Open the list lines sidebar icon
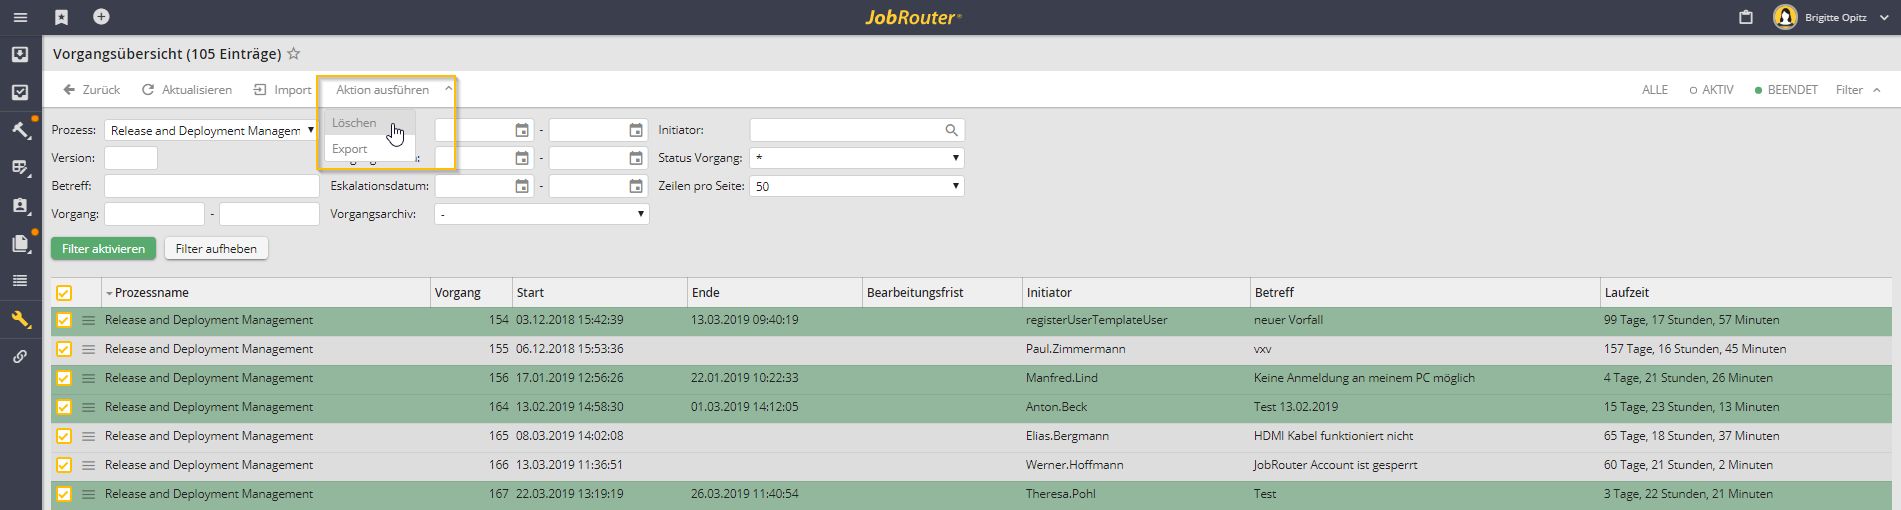This screenshot has width=1901, height=510. tap(20, 281)
